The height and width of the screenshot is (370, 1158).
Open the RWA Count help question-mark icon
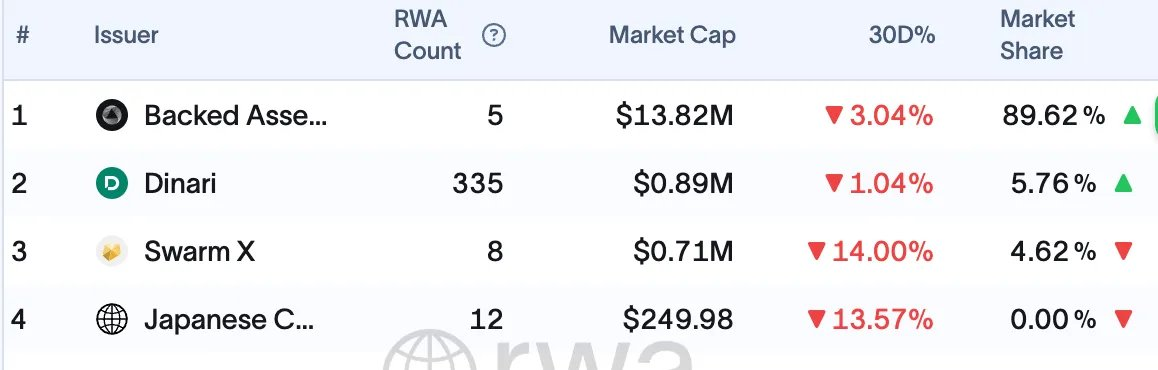point(493,35)
